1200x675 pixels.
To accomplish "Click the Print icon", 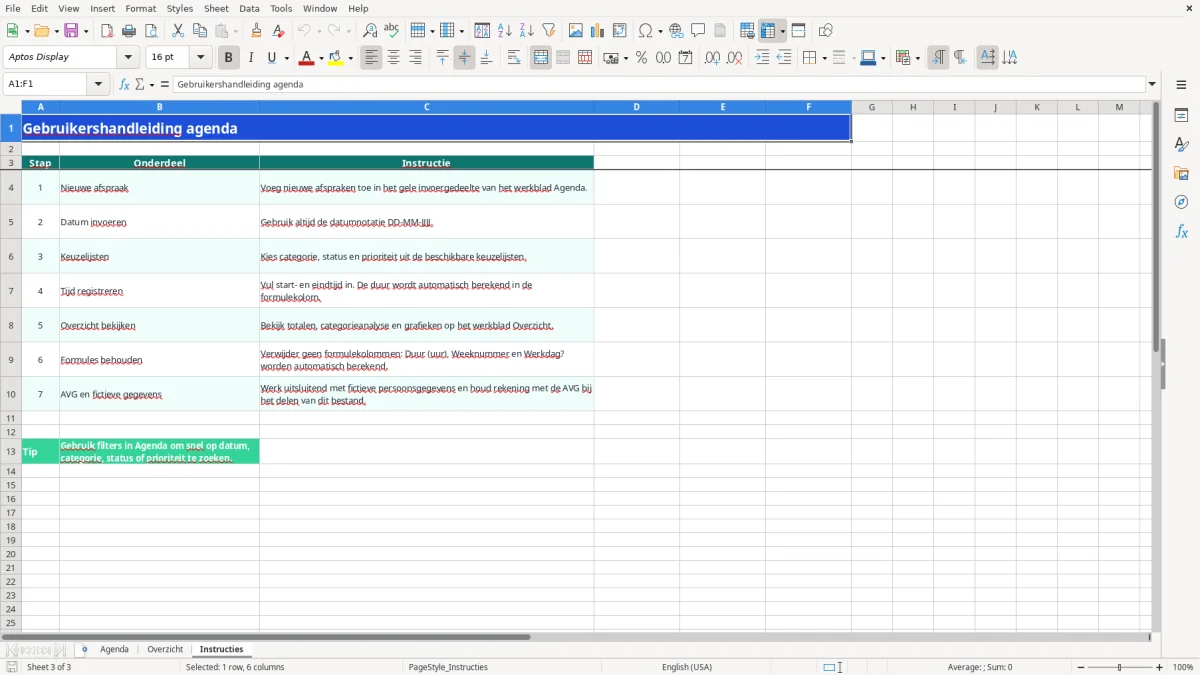I will [x=129, y=31].
